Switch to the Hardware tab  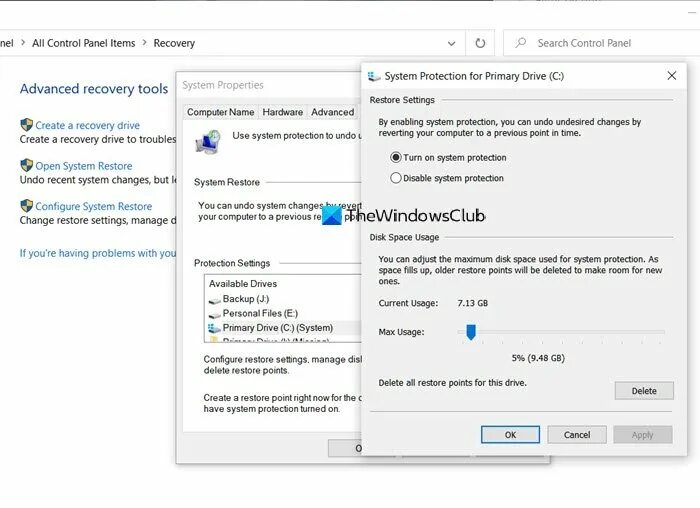tap(283, 112)
